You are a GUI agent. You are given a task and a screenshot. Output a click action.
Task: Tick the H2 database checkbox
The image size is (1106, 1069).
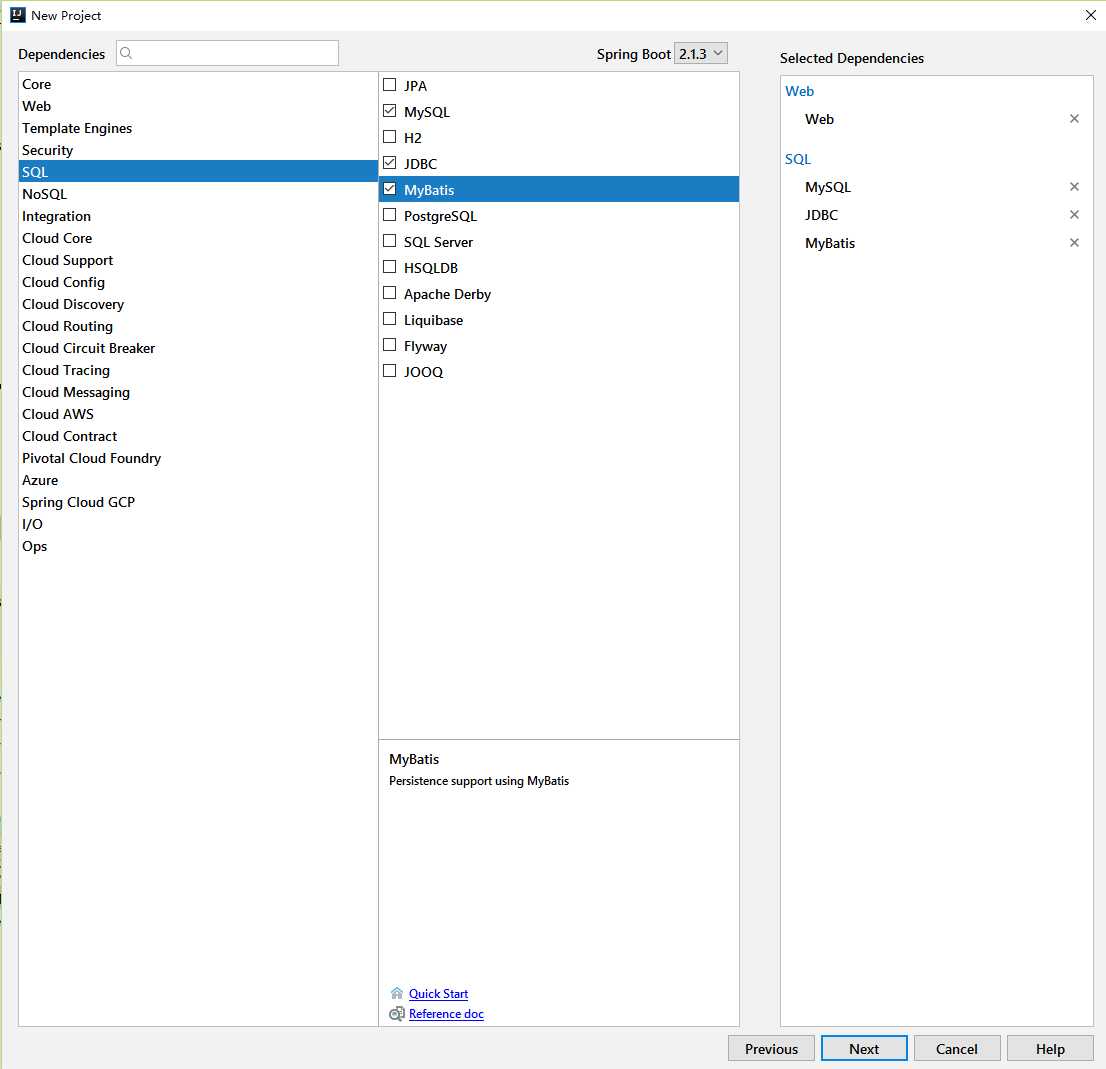[389, 137]
